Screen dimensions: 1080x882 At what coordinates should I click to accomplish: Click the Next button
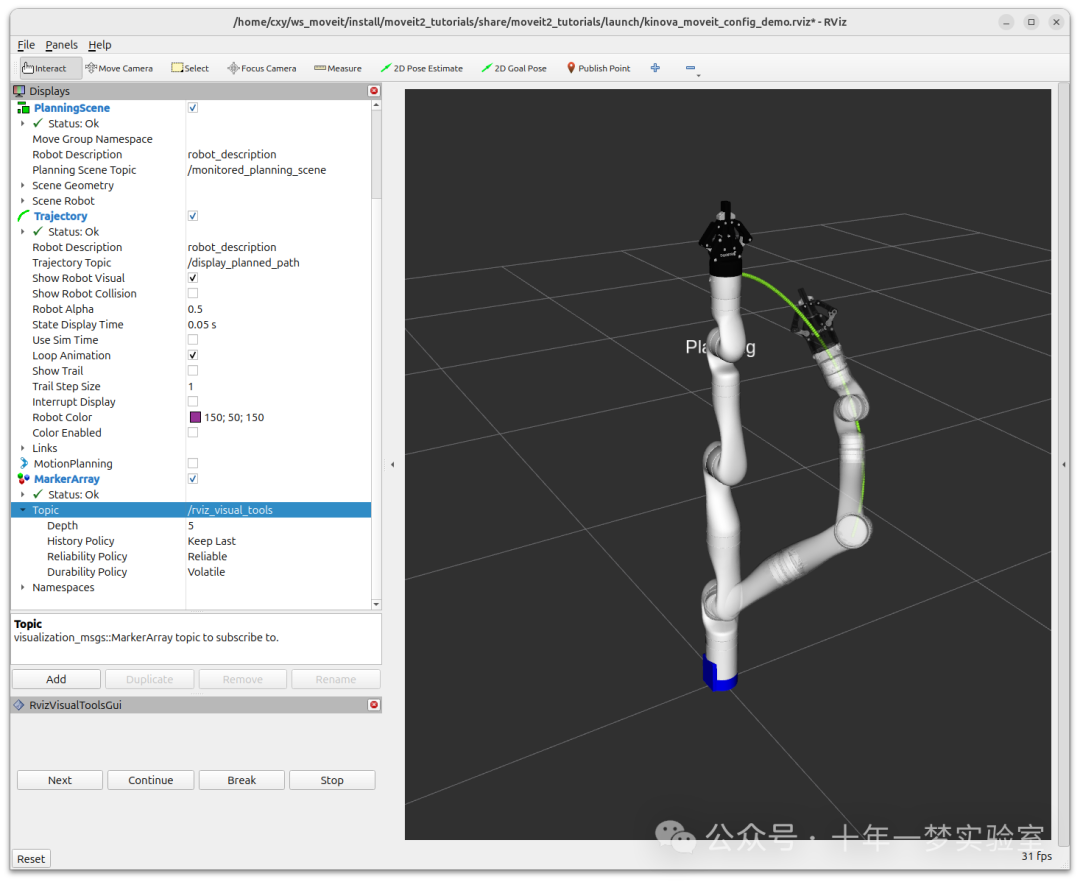coord(60,780)
